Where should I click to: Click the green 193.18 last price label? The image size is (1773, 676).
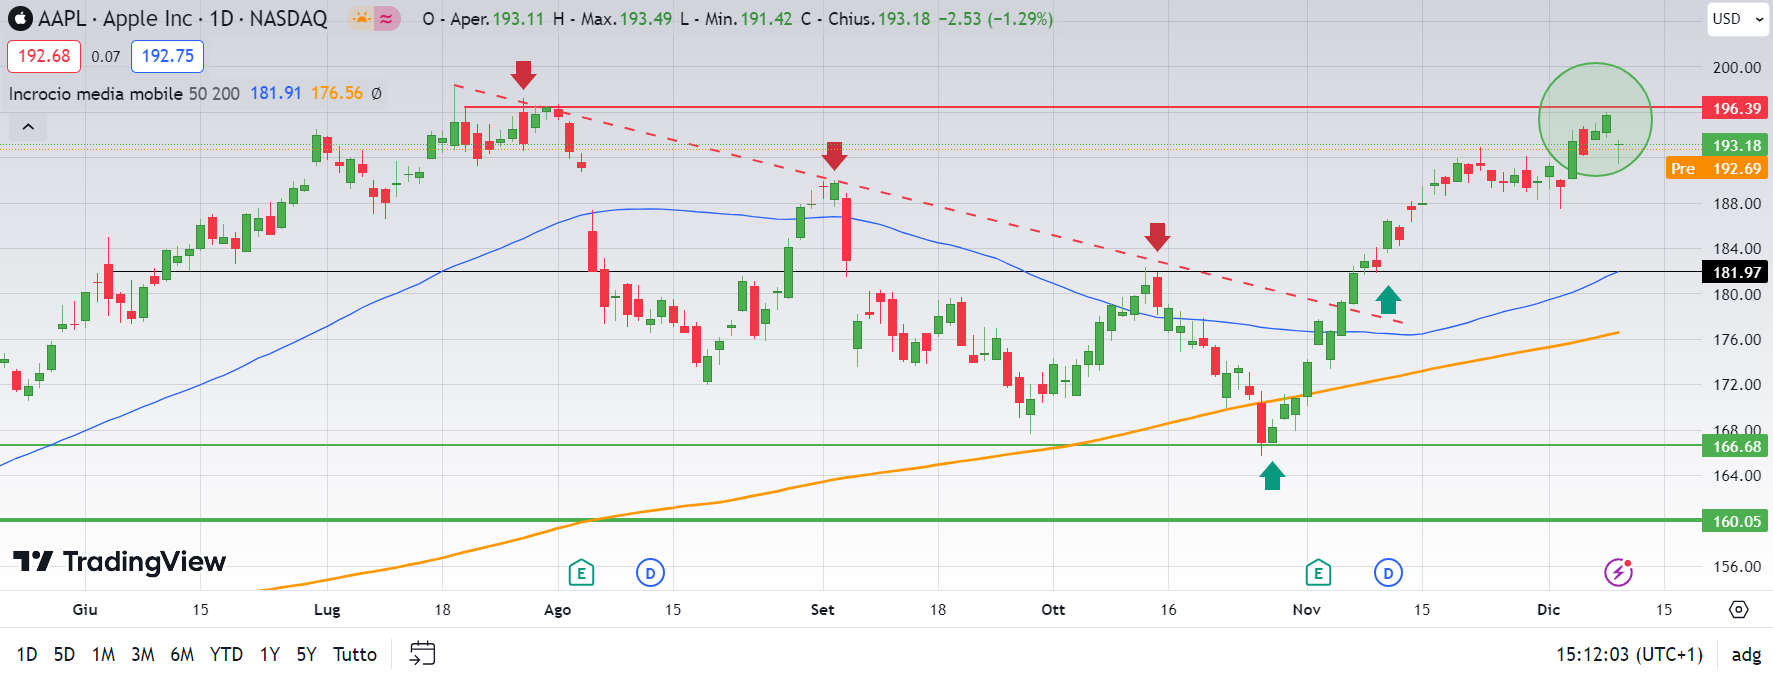click(x=1735, y=145)
